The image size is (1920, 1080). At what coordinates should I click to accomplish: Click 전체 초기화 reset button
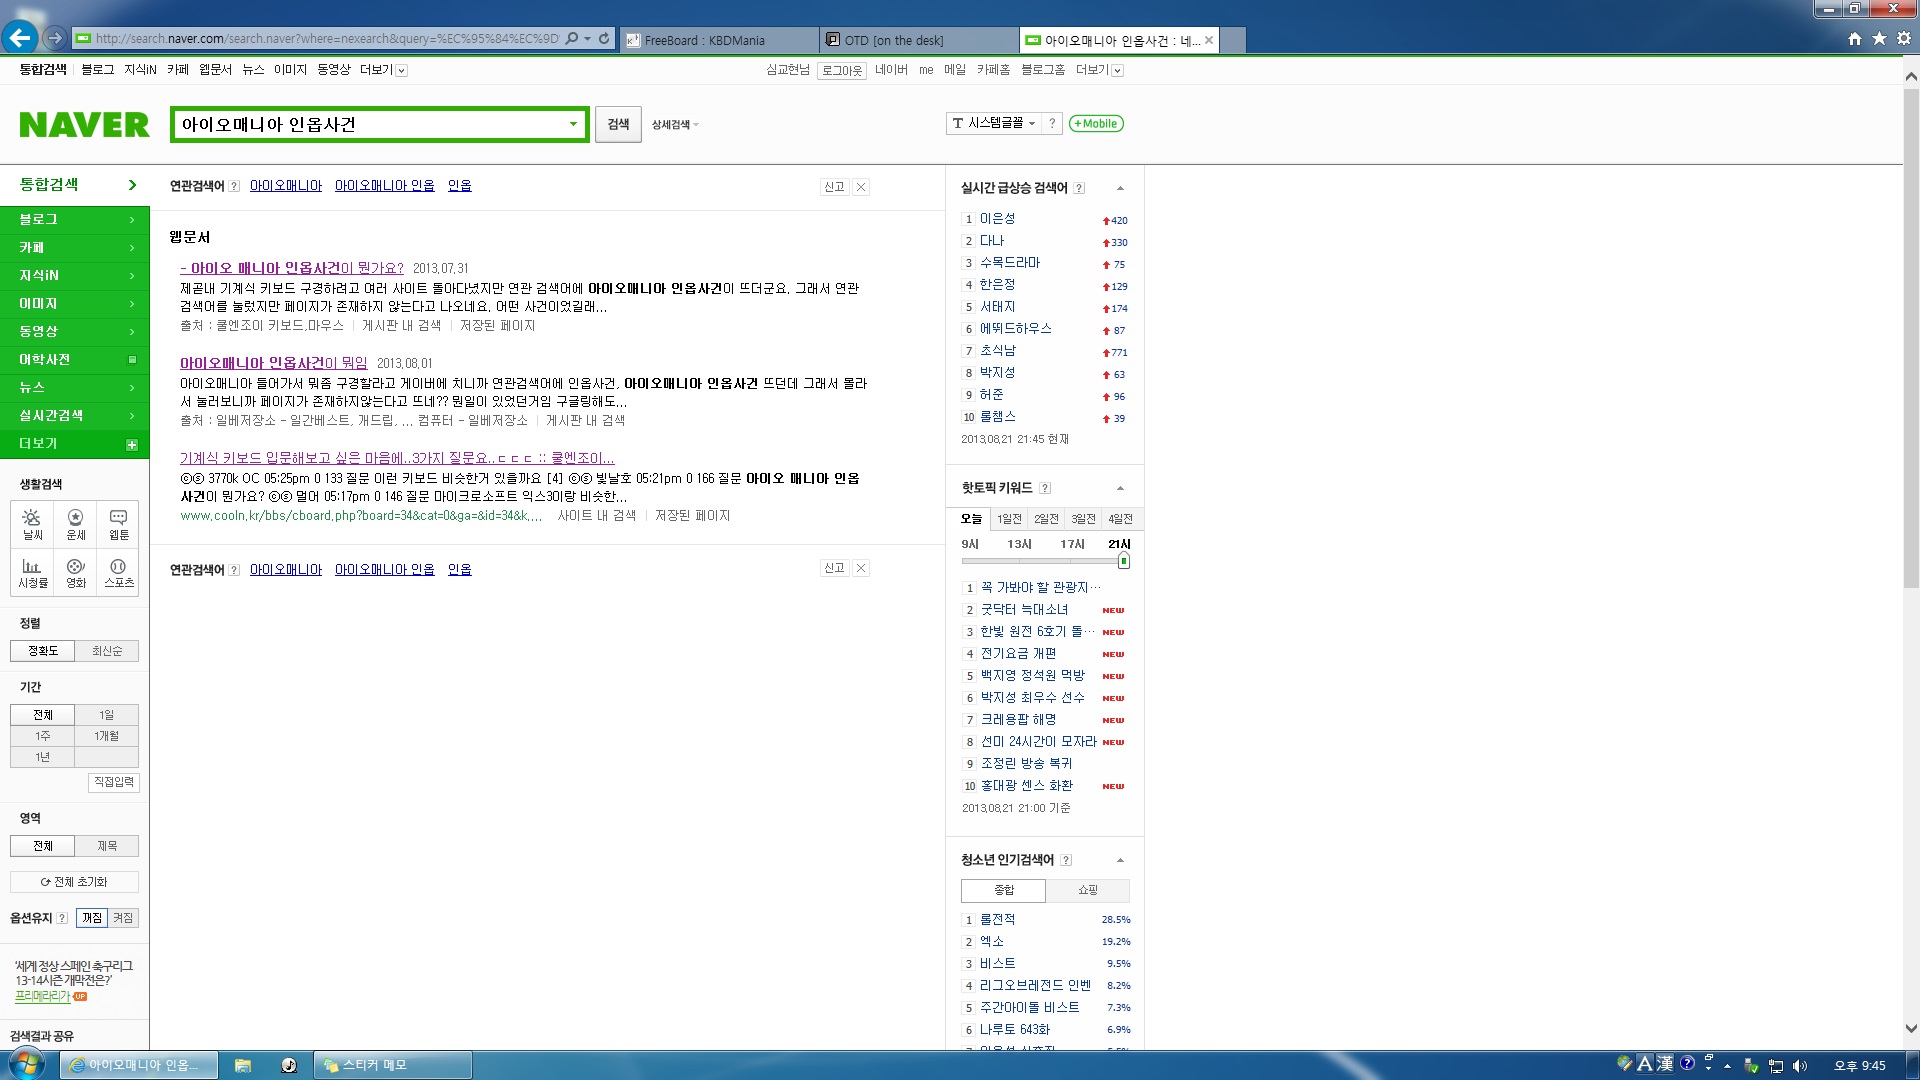pos(75,882)
